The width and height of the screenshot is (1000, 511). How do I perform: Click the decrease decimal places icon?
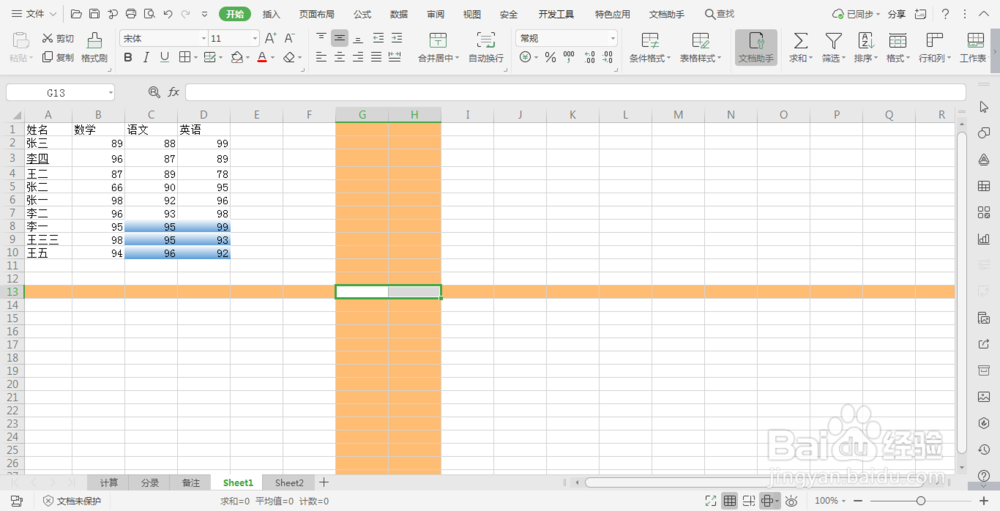[608, 57]
